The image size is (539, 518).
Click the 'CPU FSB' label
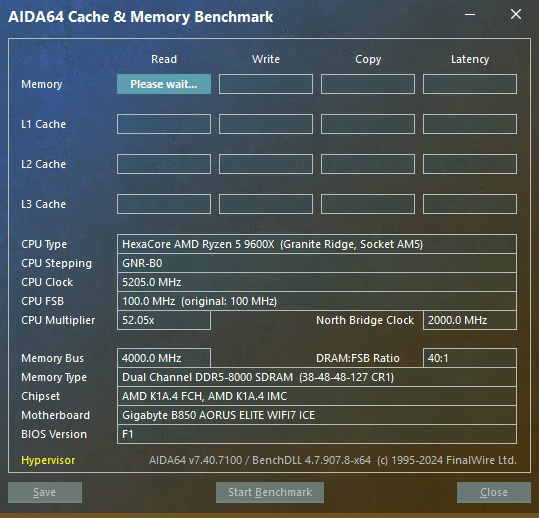(43, 301)
